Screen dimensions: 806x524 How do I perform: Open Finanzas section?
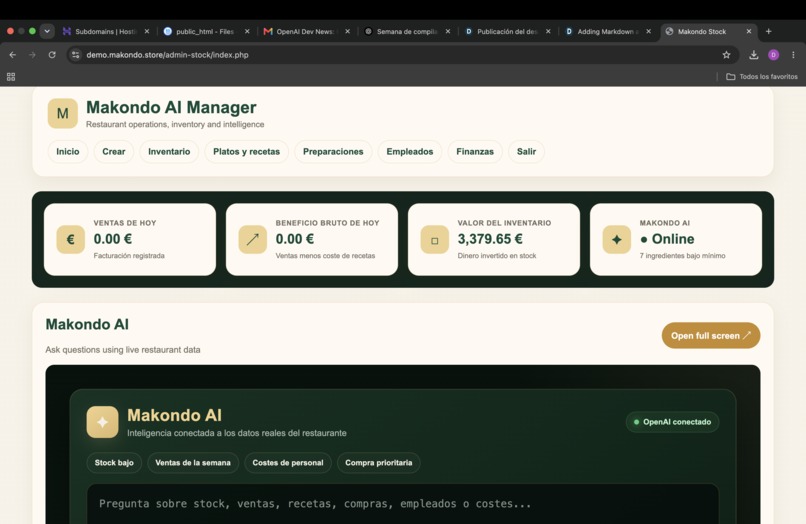pyautogui.click(x=475, y=152)
